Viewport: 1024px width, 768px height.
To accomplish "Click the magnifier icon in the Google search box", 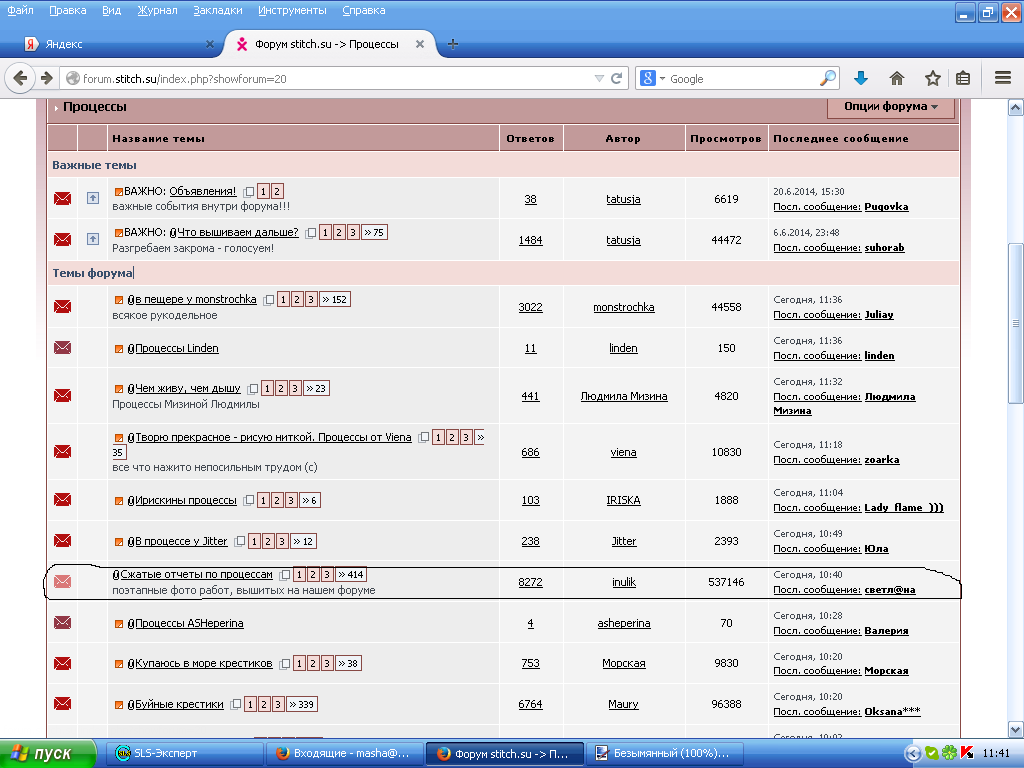I will (828, 78).
